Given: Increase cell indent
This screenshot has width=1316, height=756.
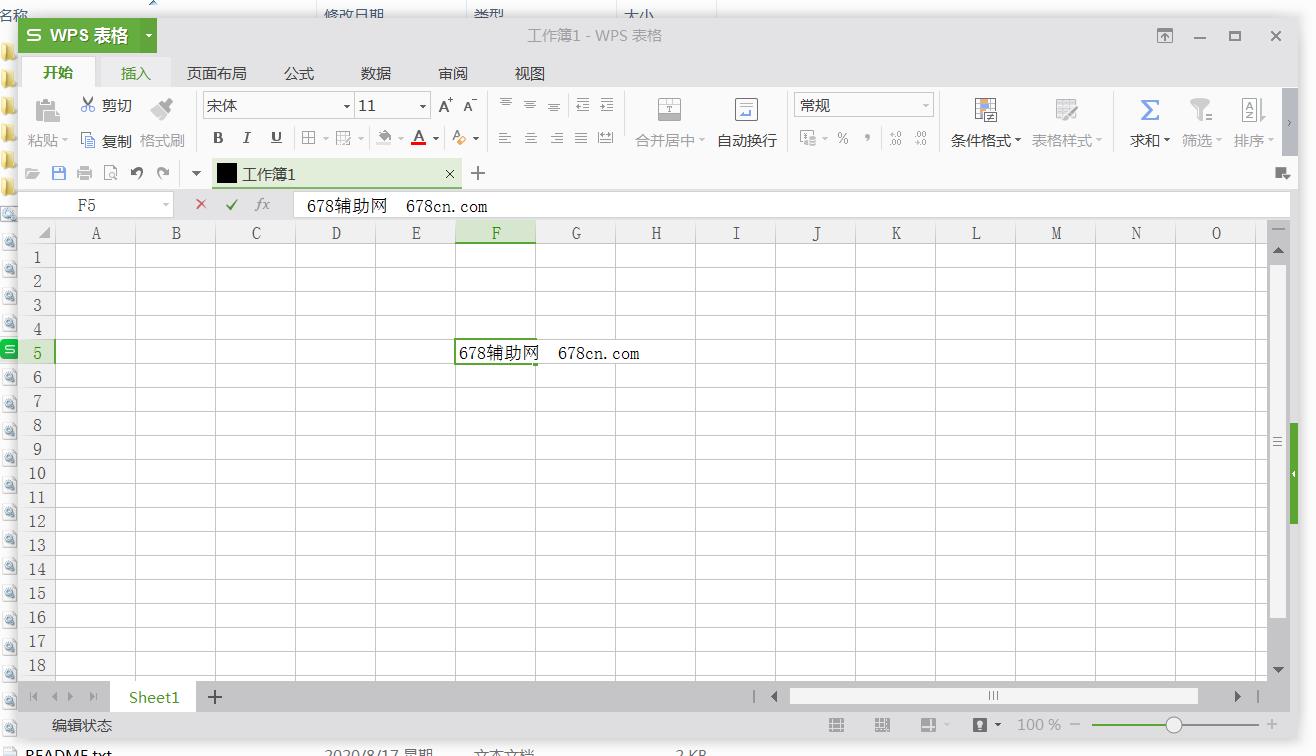Looking at the screenshot, I should click(606, 105).
